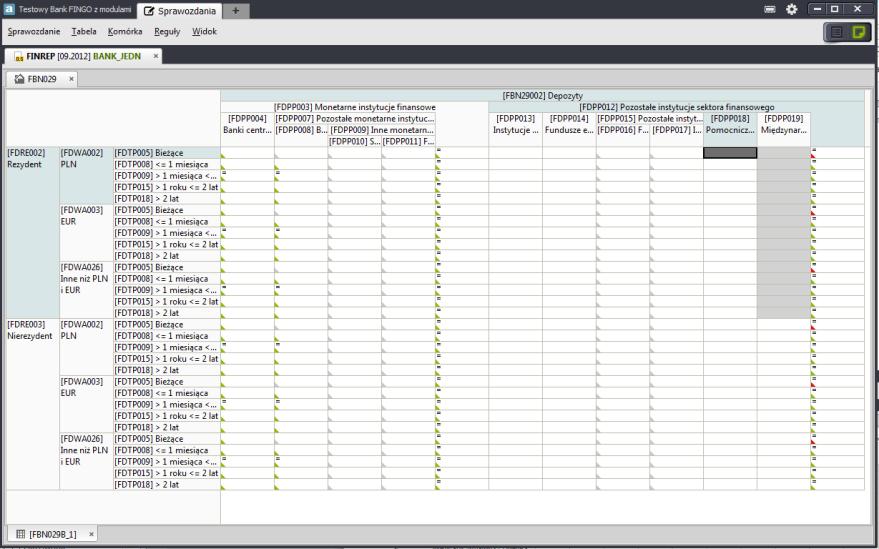The width and height of the screenshot is (879, 549).
Task: Click the house icon on FBN029 tab
Action: 20,79
